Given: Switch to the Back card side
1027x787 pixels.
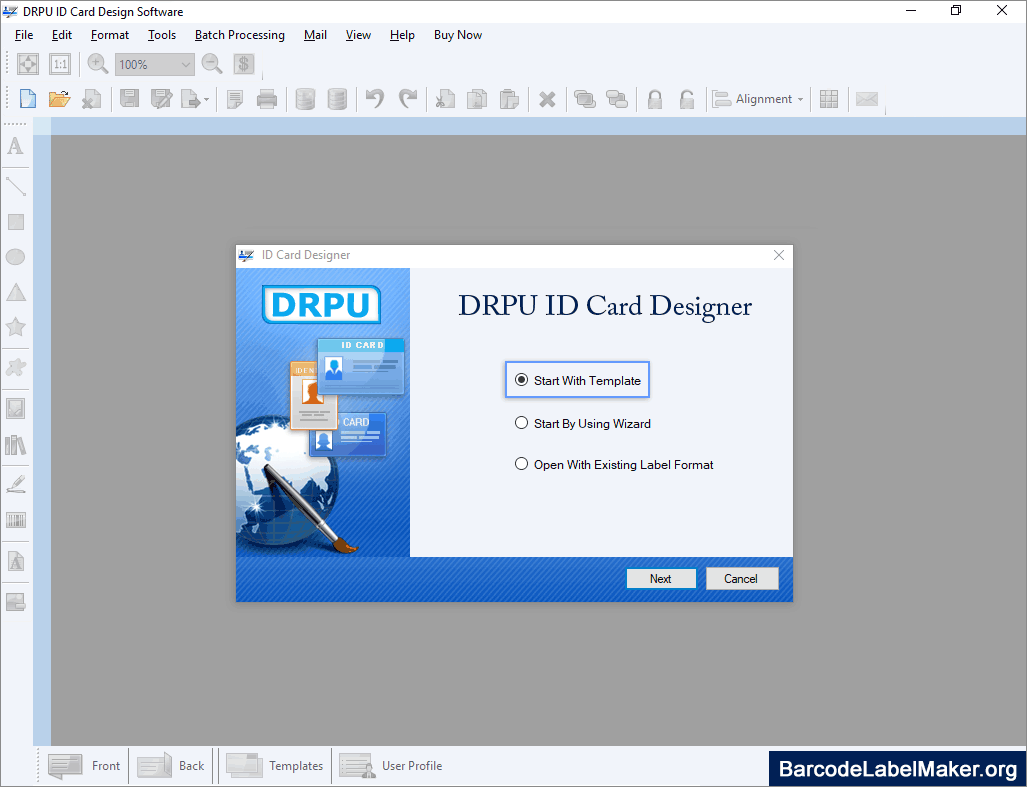Looking at the screenshot, I should [171, 765].
